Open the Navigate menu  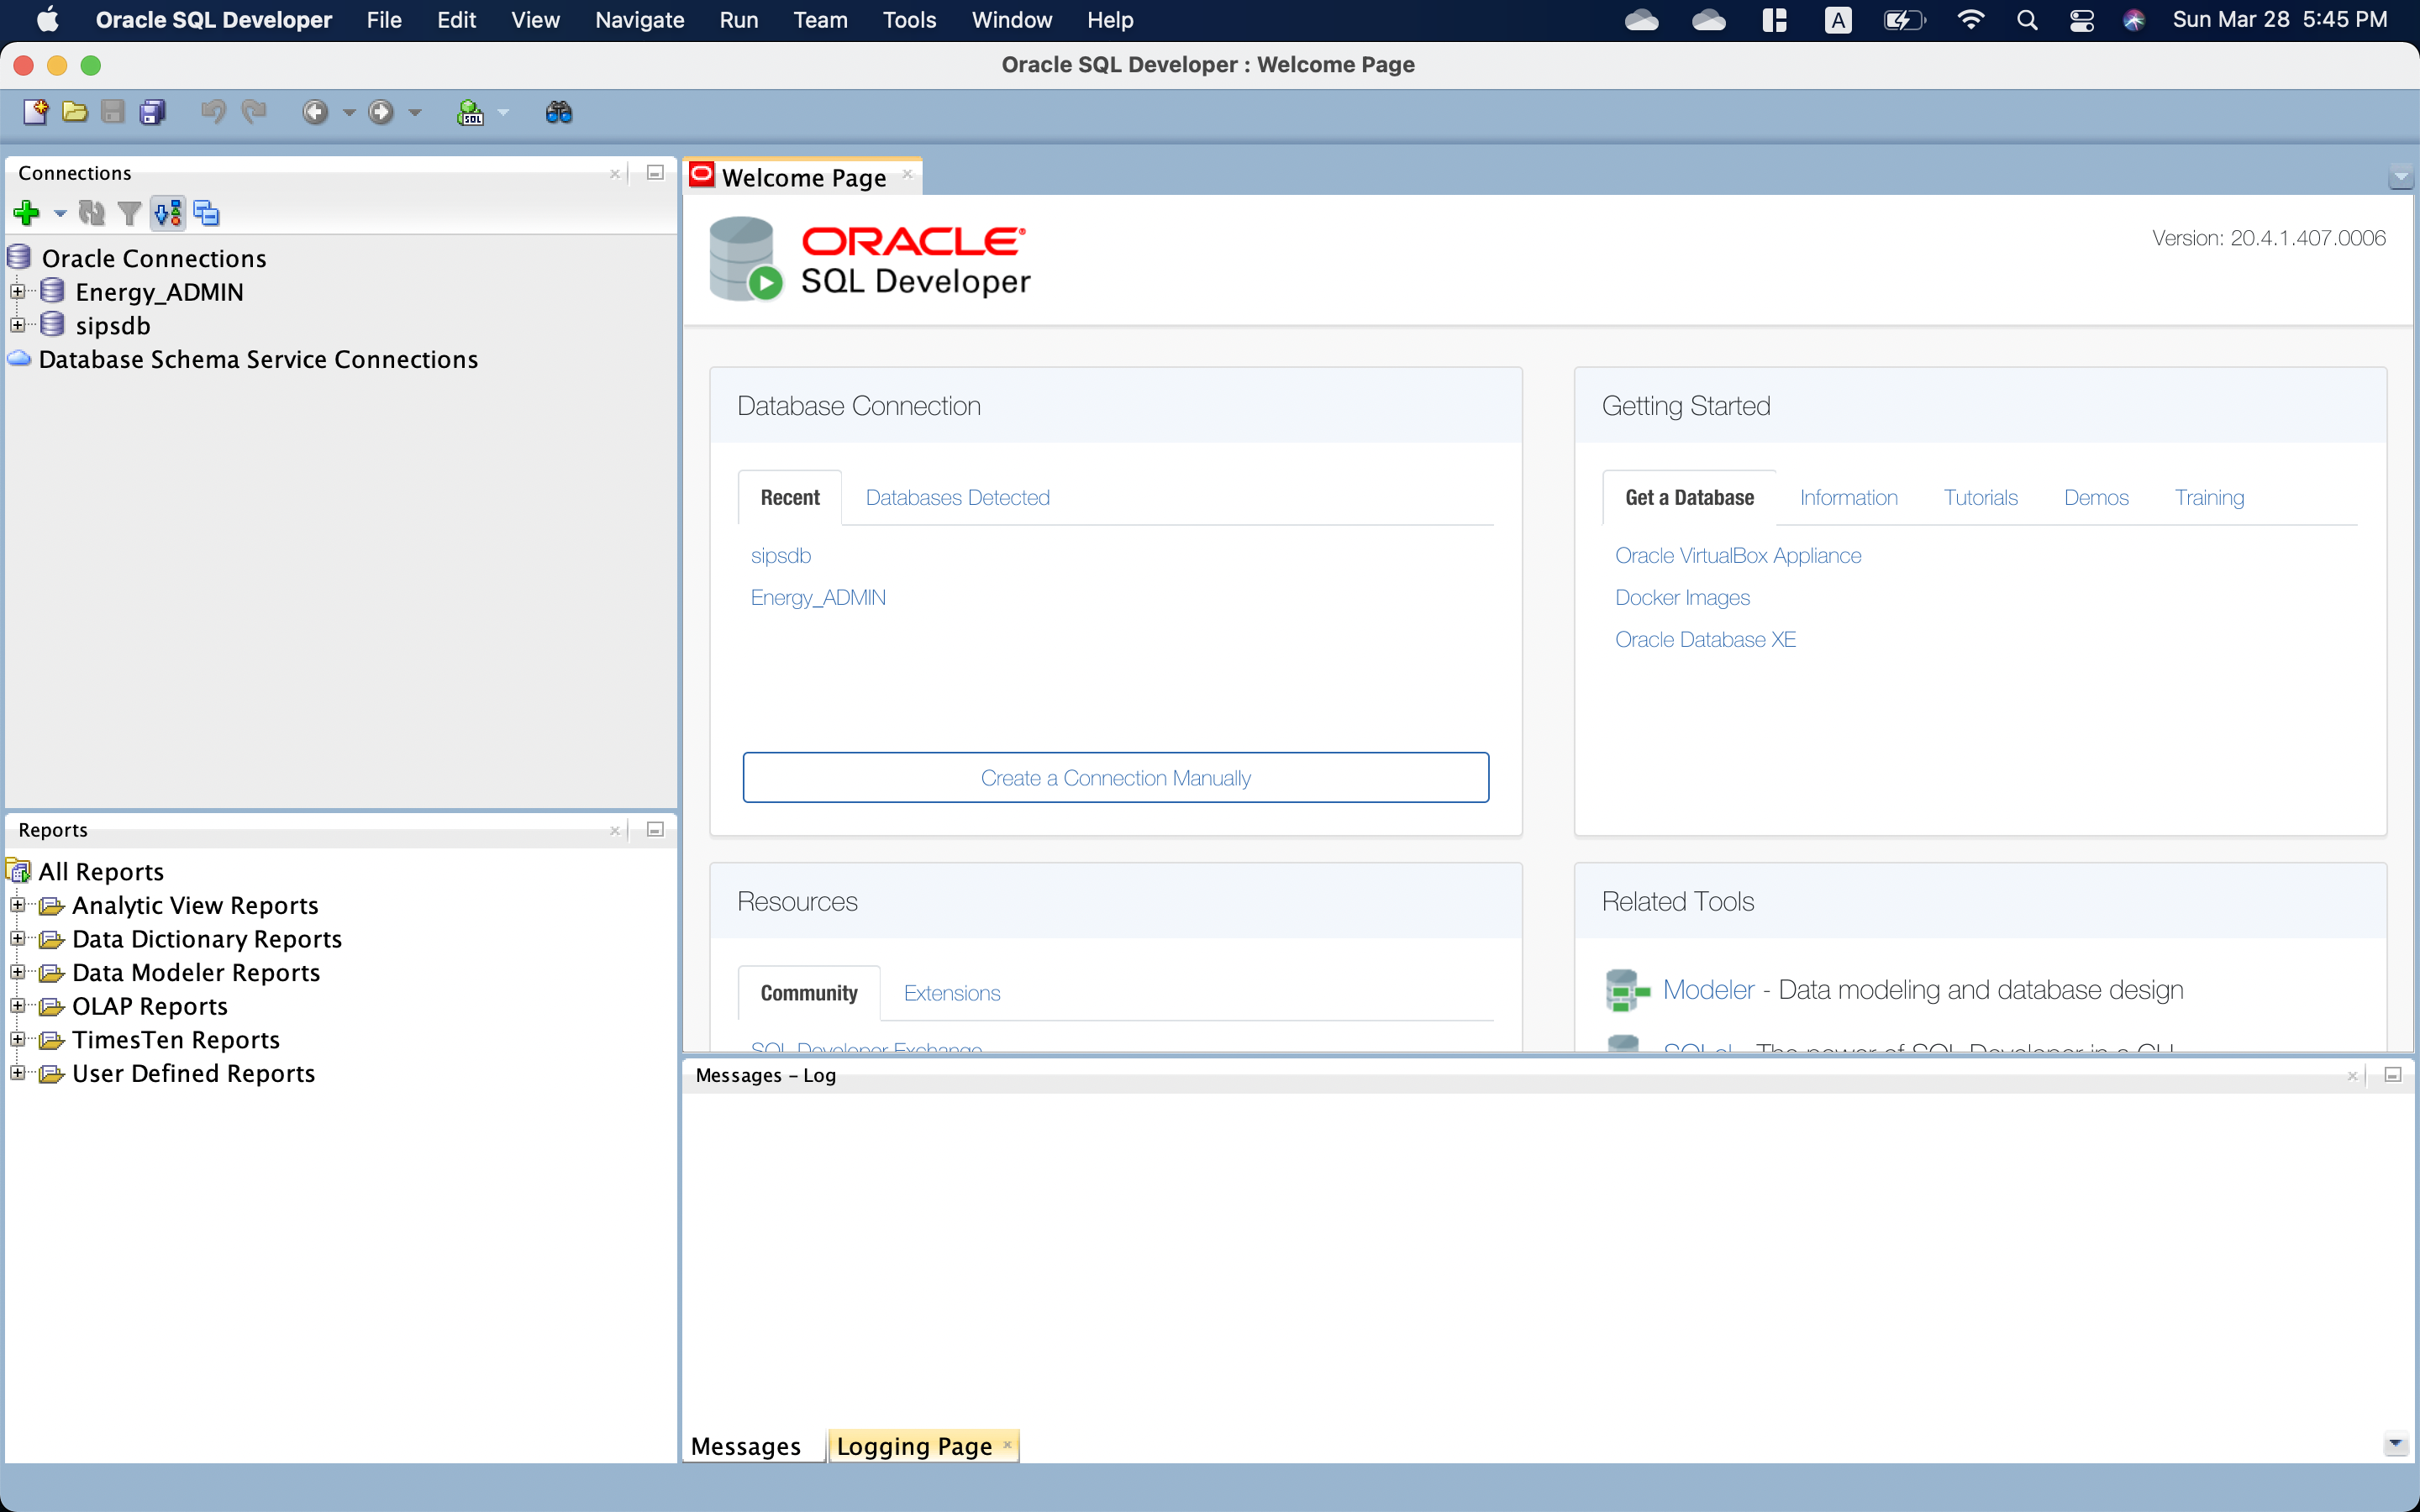click(x=639, y=20)
